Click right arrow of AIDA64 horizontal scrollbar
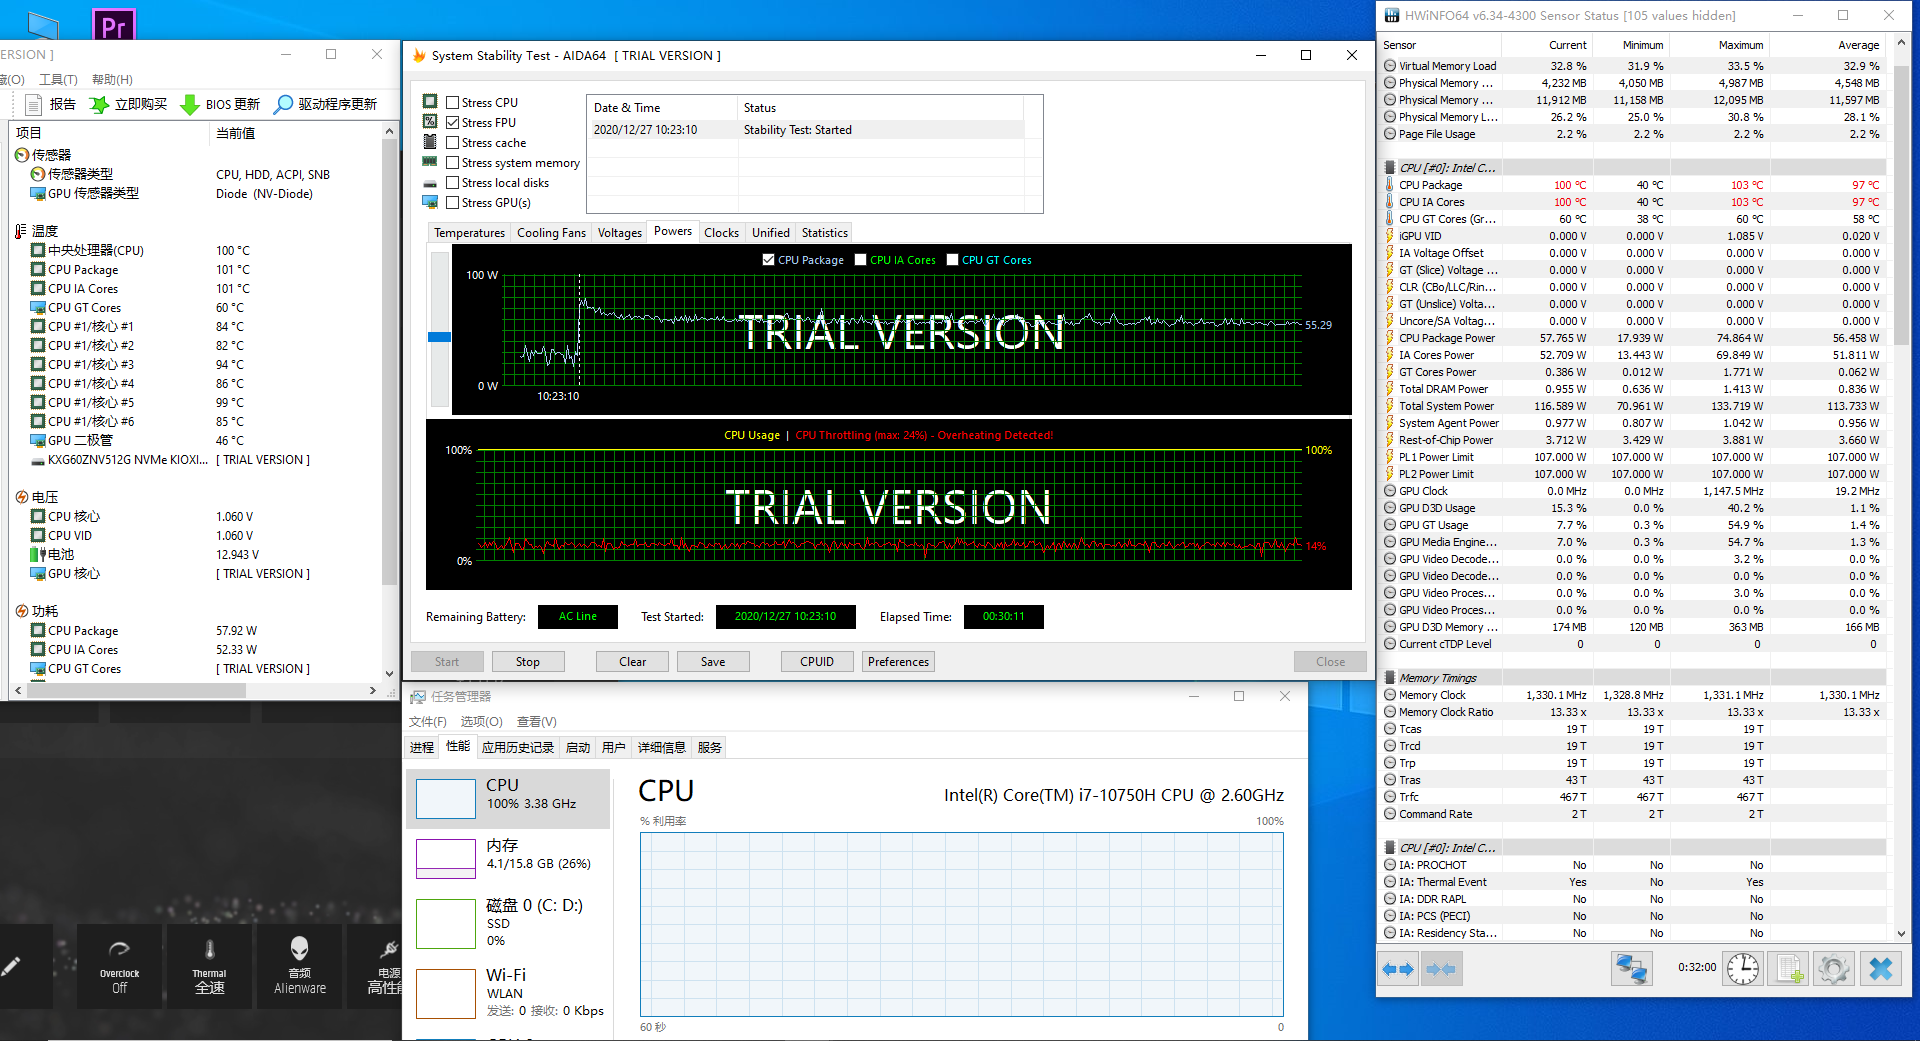 click(373, 690)
